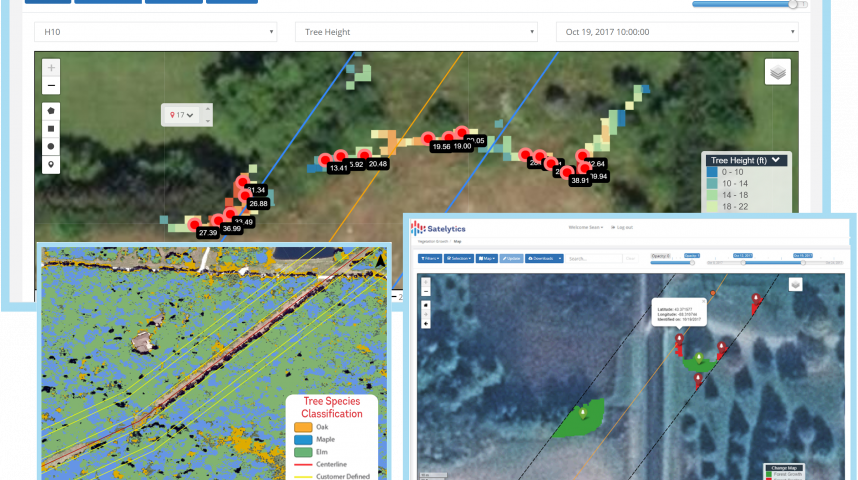
Task: Click the Elm legend swatch
Action: [x=303, y=452]
